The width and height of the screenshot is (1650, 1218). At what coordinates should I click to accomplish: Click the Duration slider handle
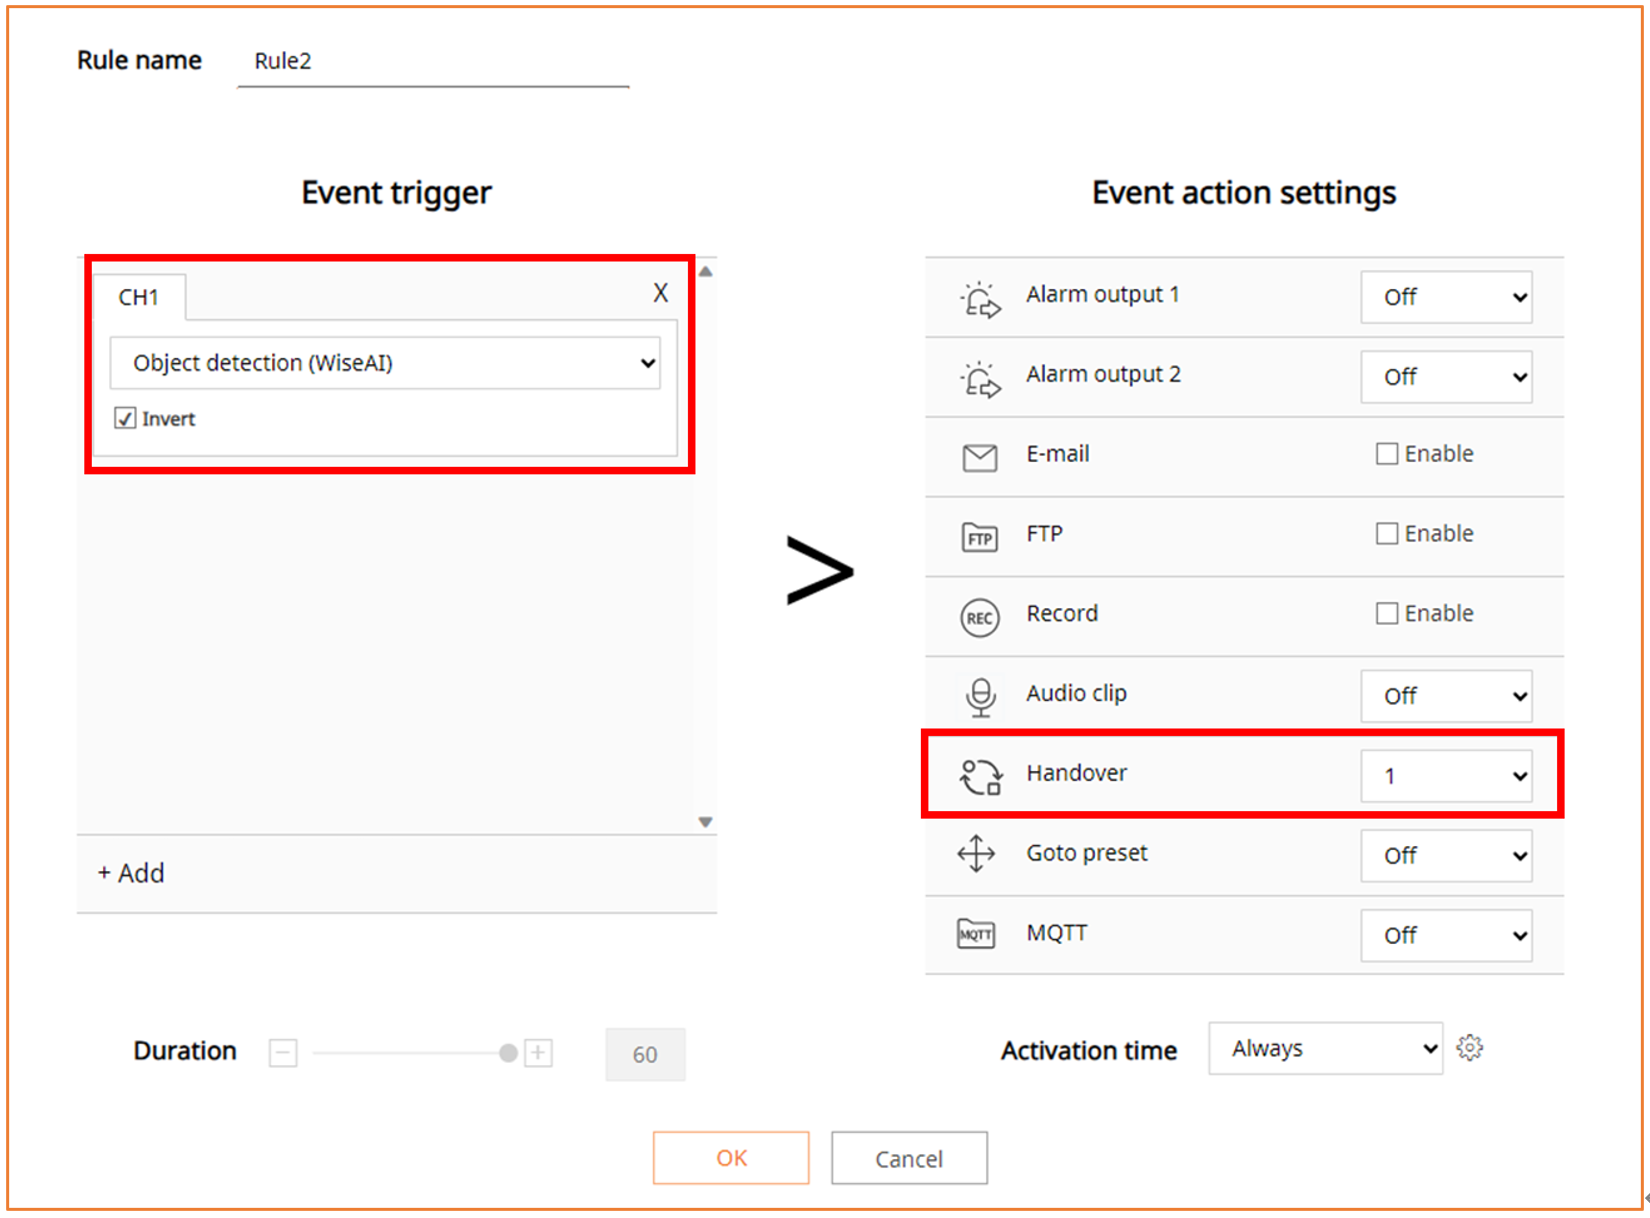(x=508, y=1053)
